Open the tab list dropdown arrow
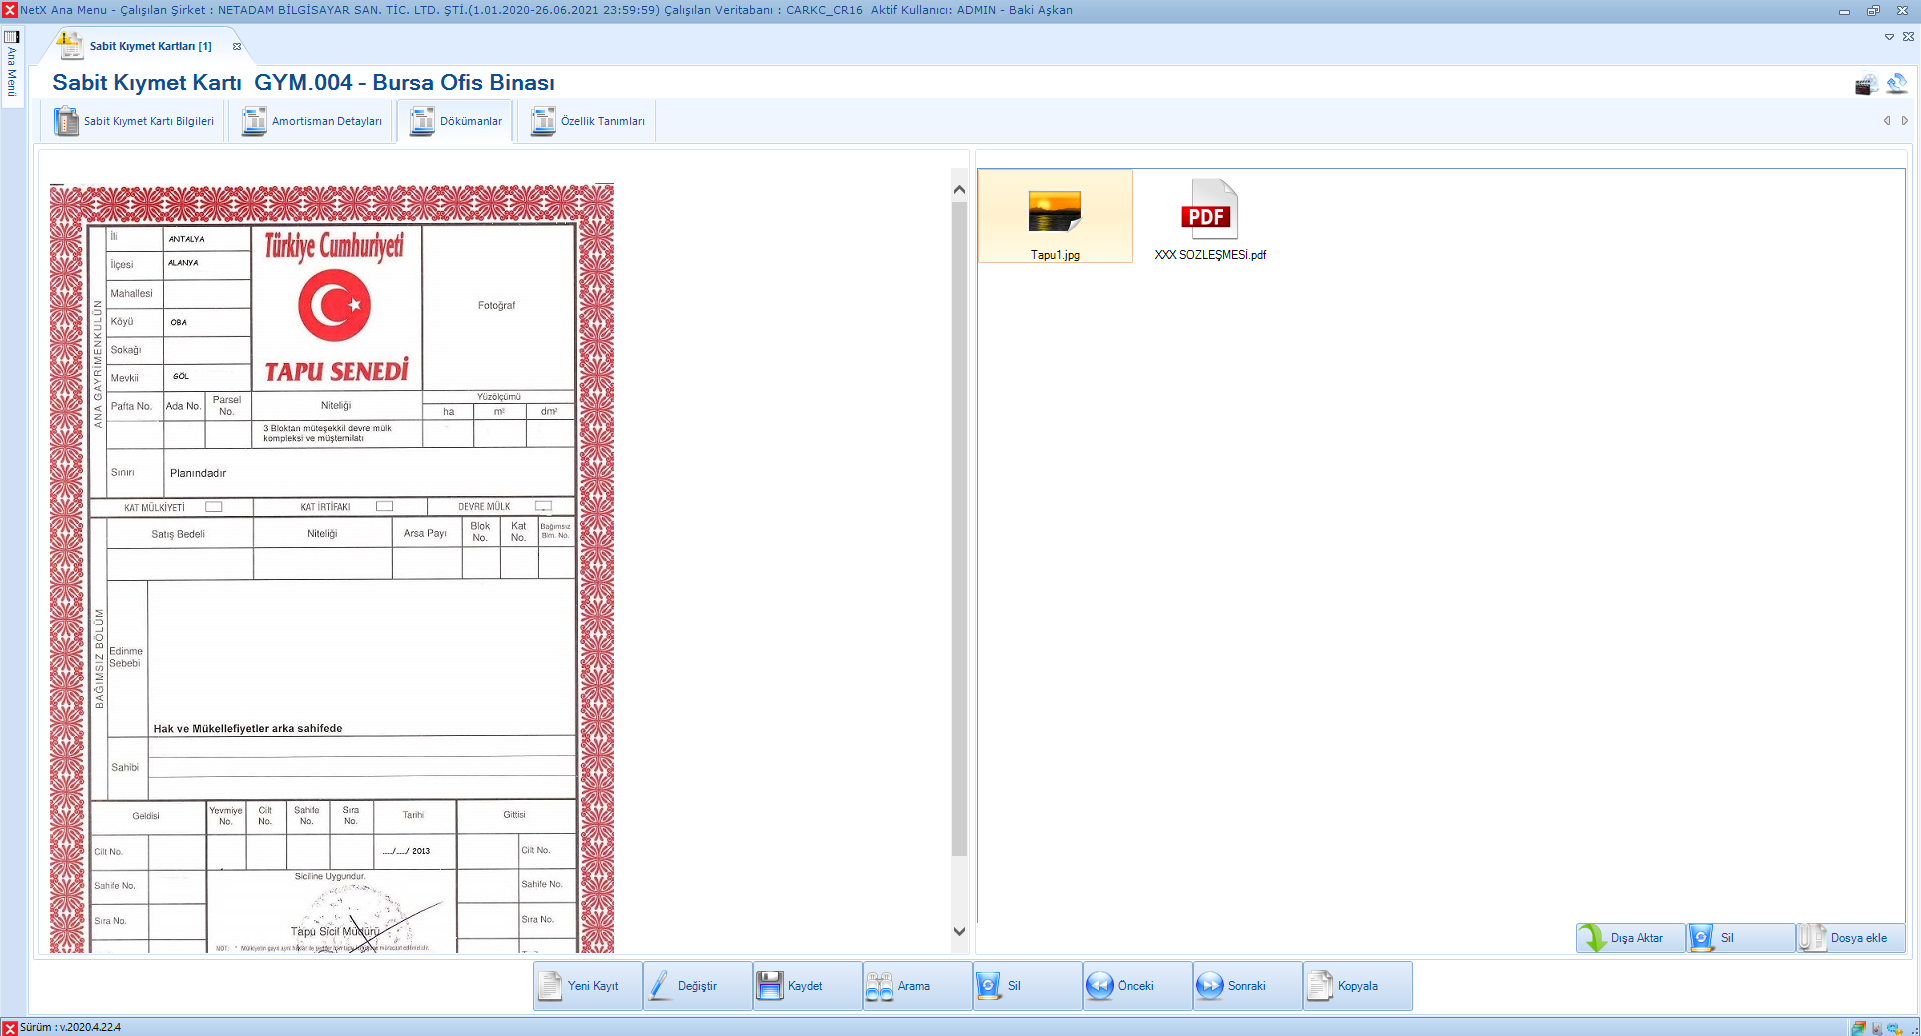Viewport: 1921px width, 1036px height. (1889, 37)
